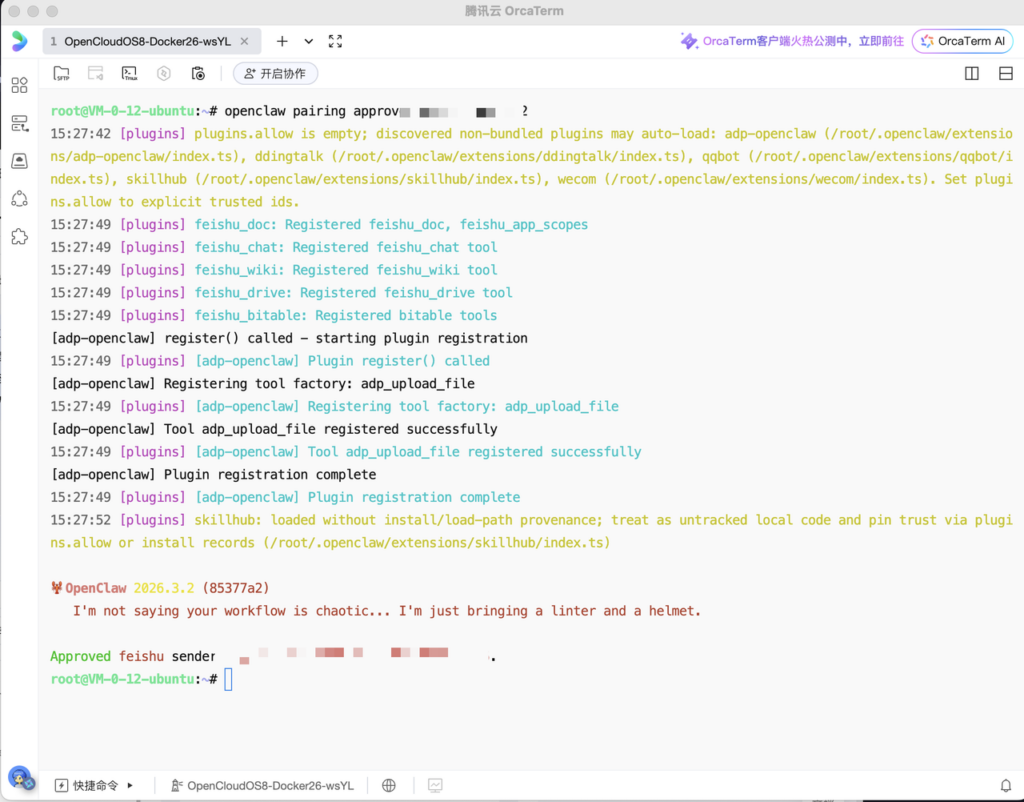Toggle vertical split pane layout
Viewport: 1024px width, 802px height.
[971, 73]
